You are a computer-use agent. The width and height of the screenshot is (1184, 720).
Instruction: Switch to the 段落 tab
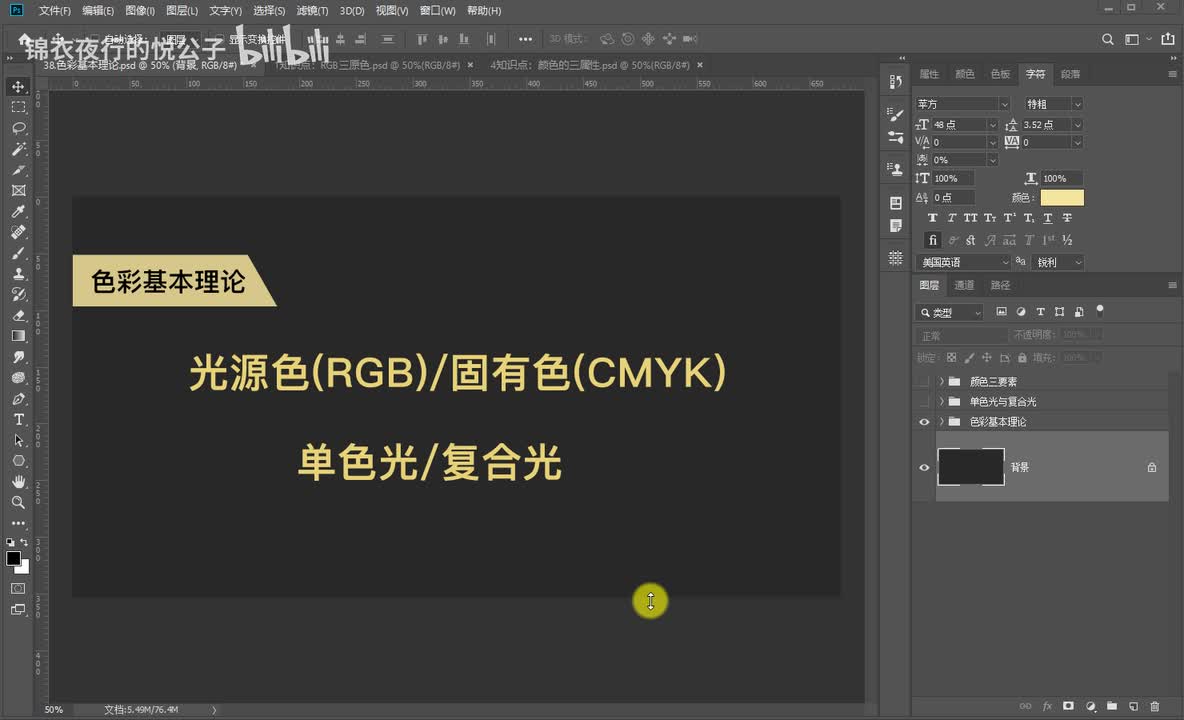tap(1070, 74)
